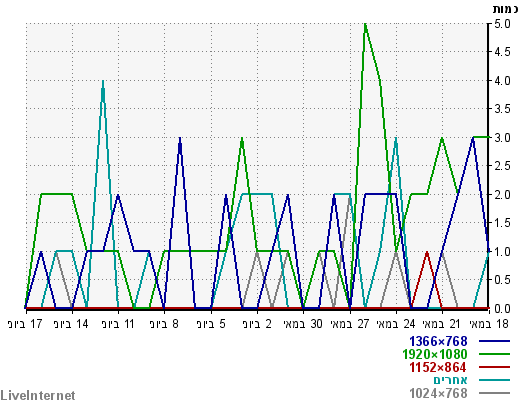Click the 2 ביונ date label

(x=257, y=324)
